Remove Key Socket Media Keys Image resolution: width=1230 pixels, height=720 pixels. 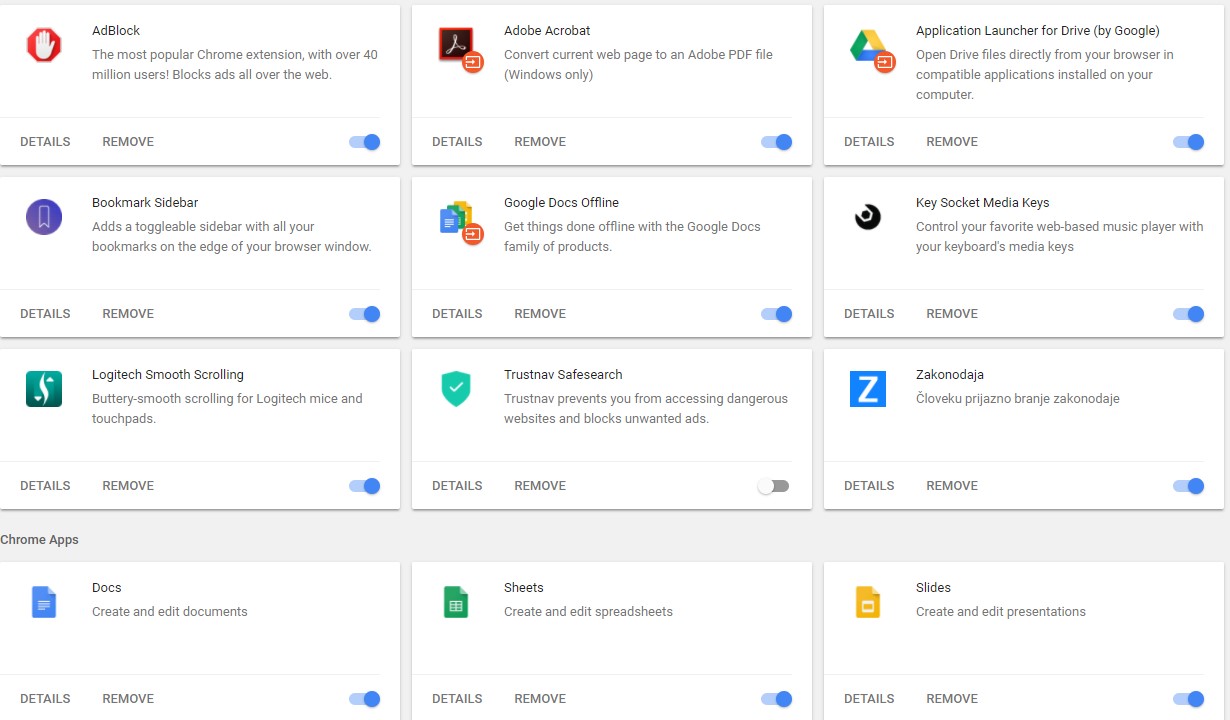952,314
